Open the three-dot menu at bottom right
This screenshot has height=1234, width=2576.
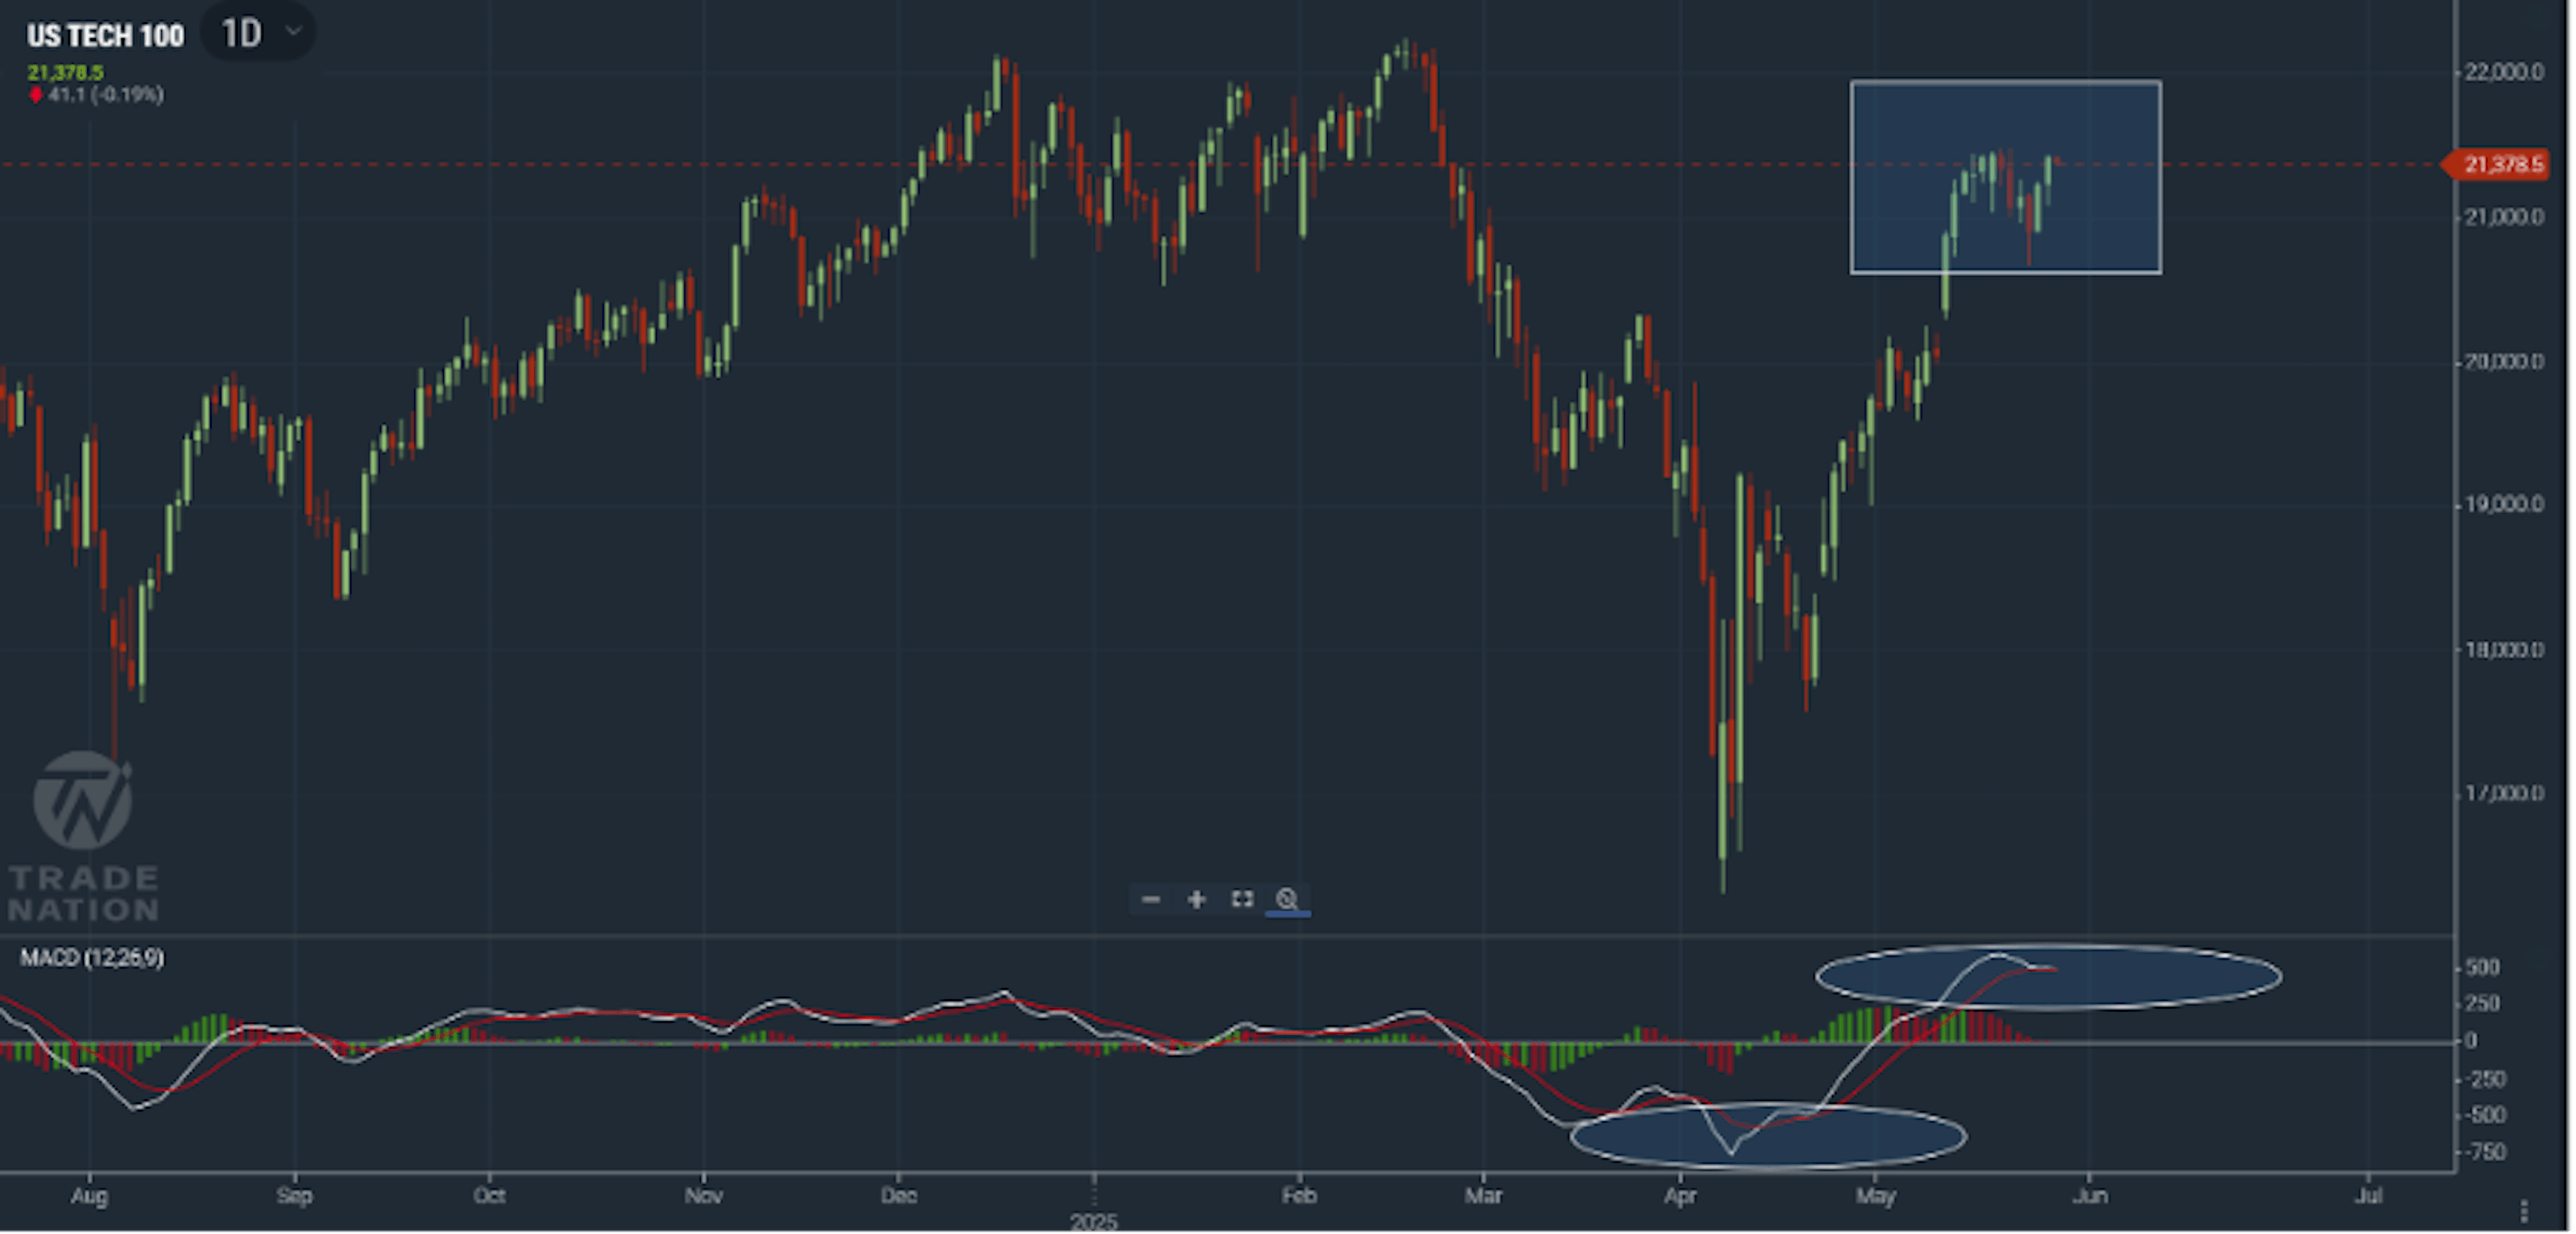[x=2524, y=1211]
